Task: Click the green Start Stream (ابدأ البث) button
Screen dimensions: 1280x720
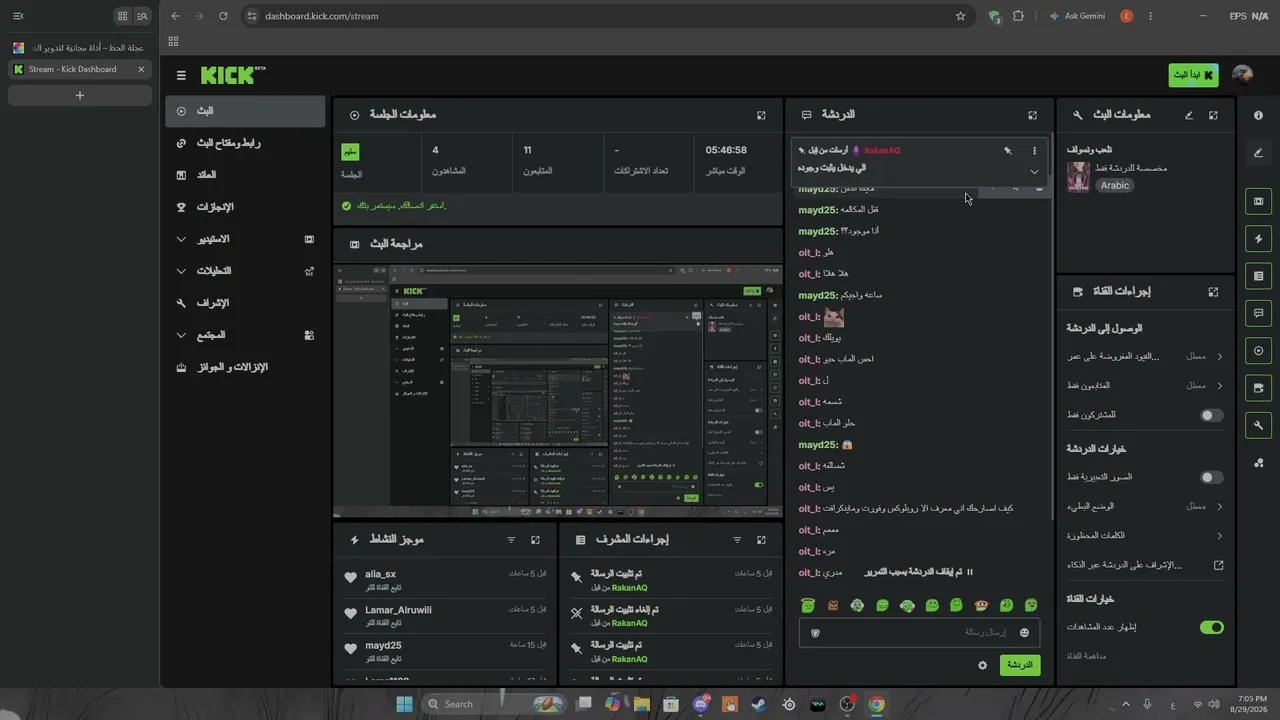Action: coord(1193,75)
